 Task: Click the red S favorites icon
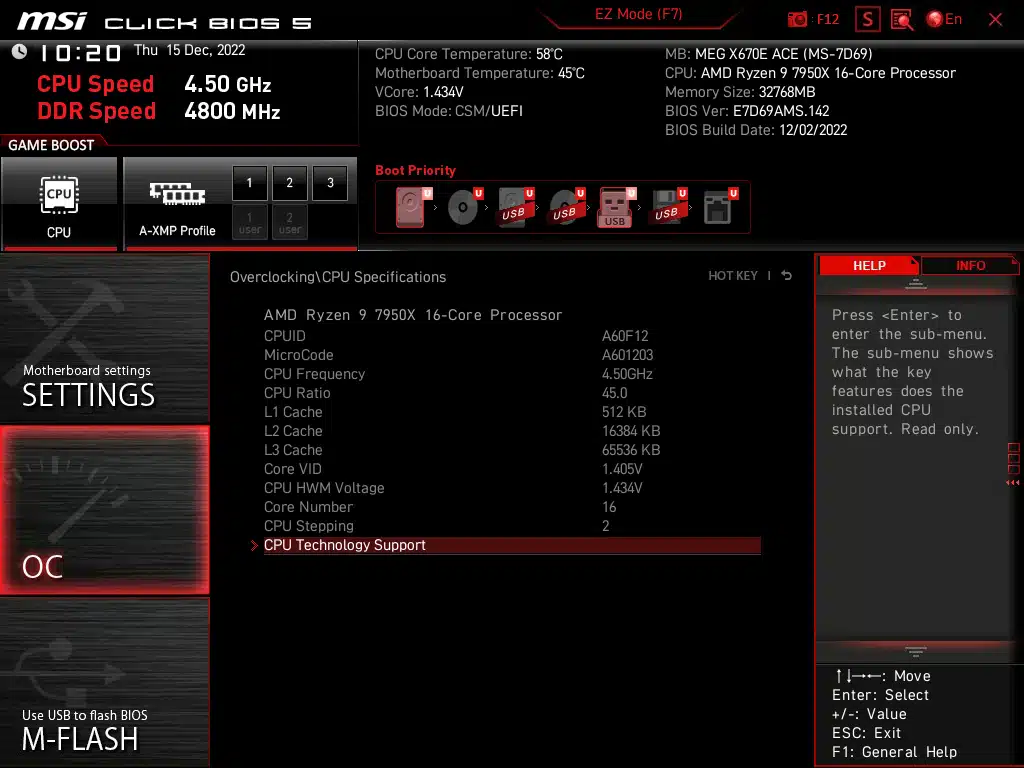(x=867, y=20)
